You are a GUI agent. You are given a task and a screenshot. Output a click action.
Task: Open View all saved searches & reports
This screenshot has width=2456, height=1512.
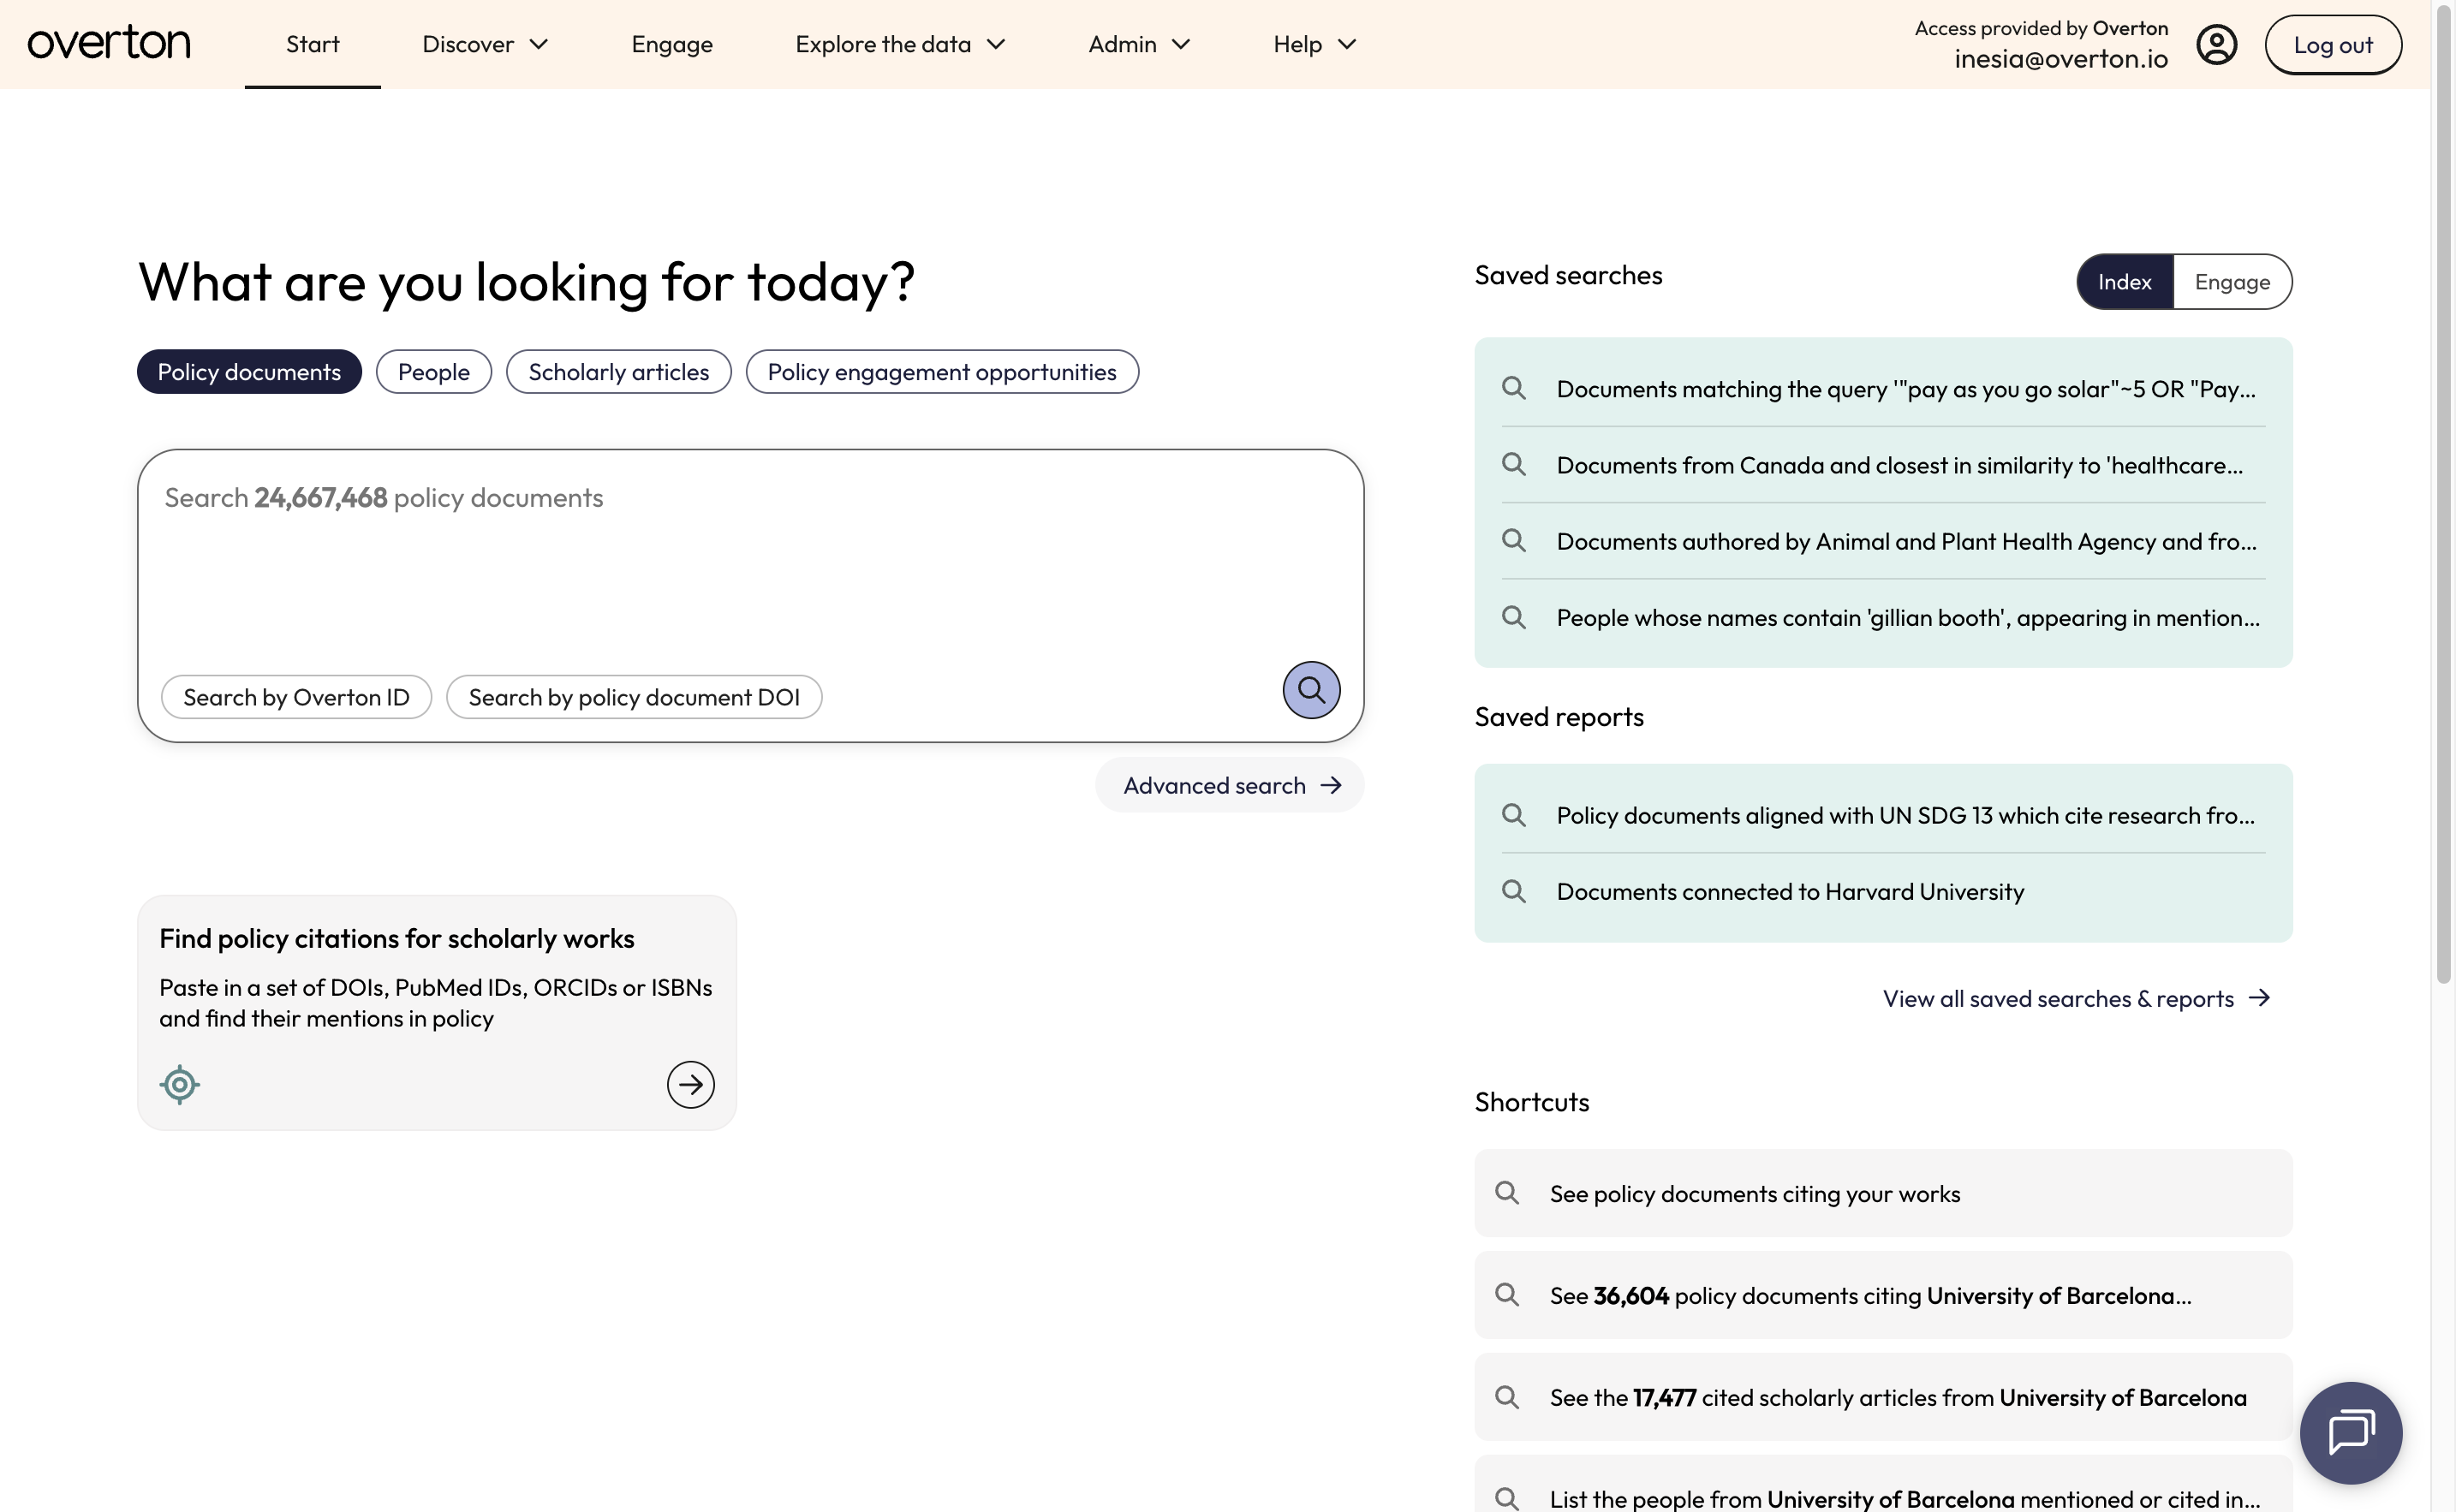(x=2077, y=998)
